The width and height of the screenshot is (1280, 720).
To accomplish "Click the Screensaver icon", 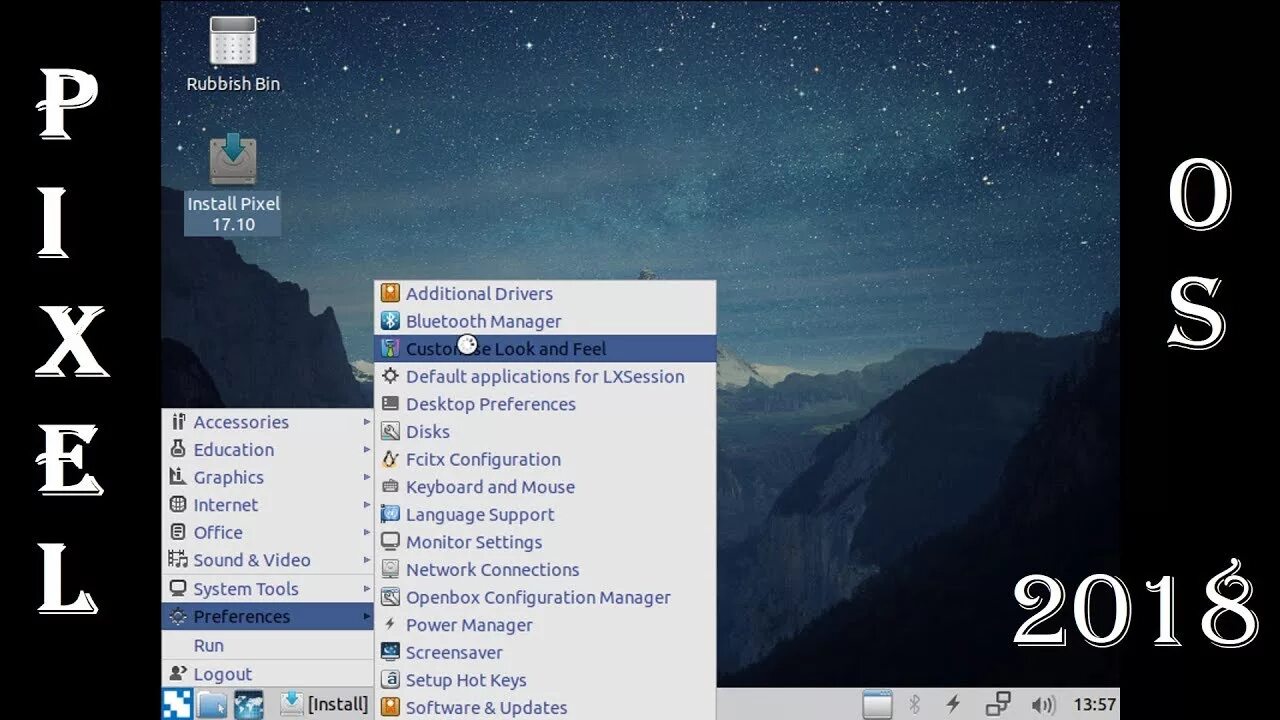I will tap(390, 652).
